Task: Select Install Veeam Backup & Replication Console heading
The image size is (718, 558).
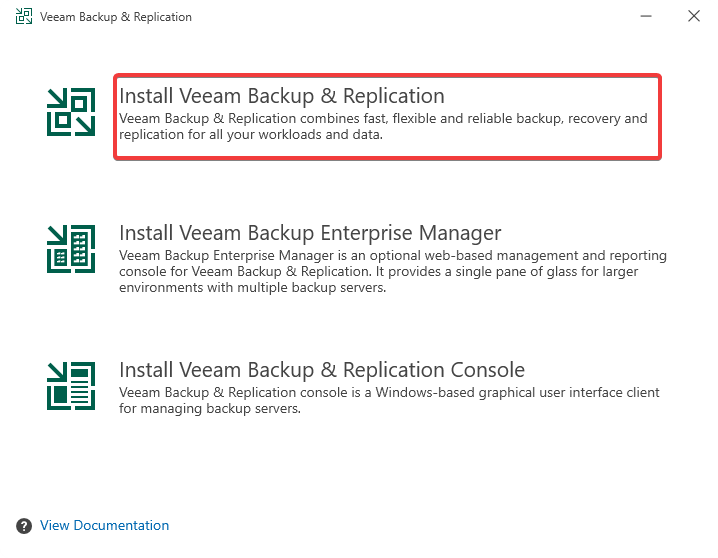Action: [322, 370]
